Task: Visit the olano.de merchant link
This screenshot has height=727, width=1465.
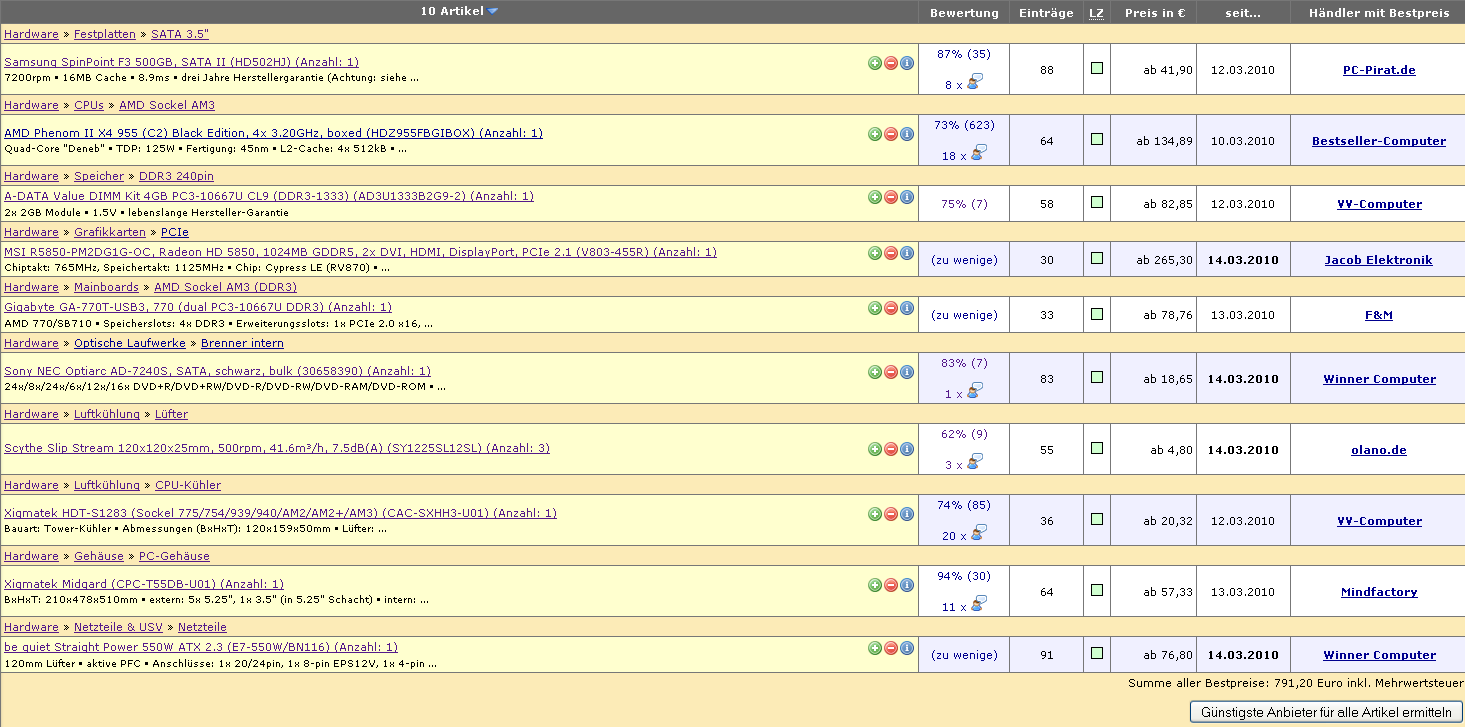Action: point(1379,450)
